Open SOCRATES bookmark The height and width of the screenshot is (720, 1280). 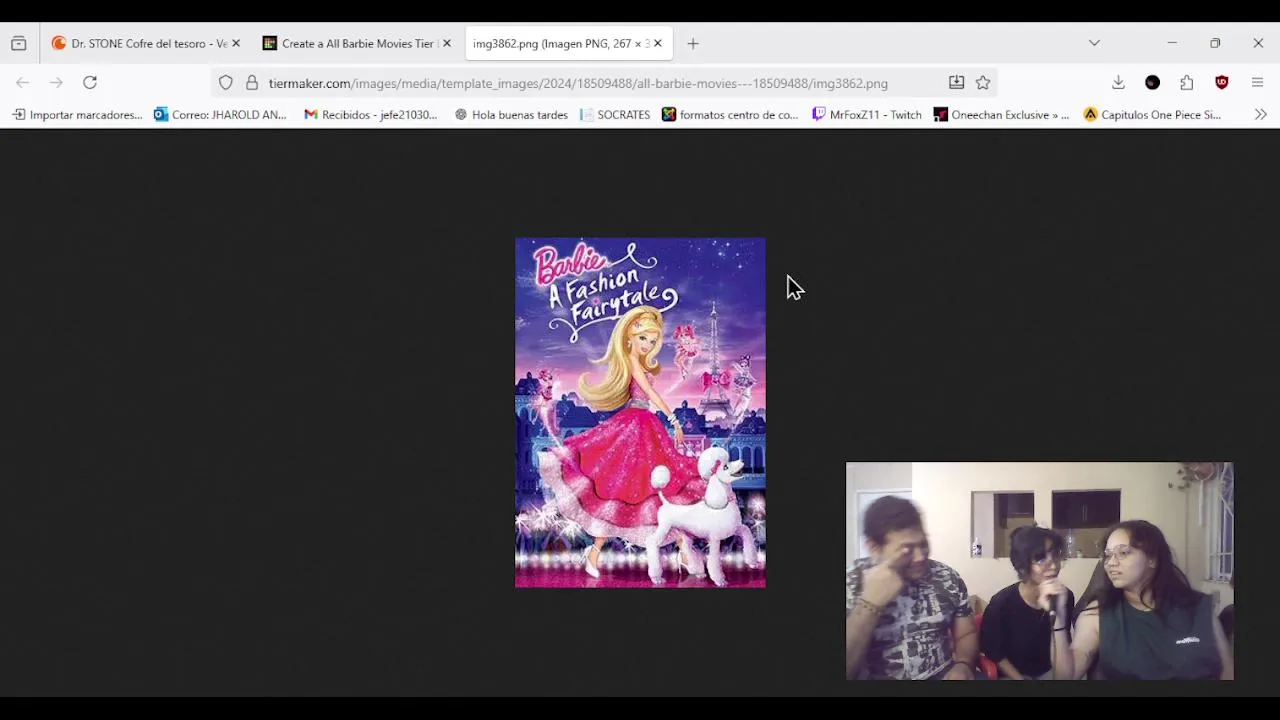click(x=615, y=115)
